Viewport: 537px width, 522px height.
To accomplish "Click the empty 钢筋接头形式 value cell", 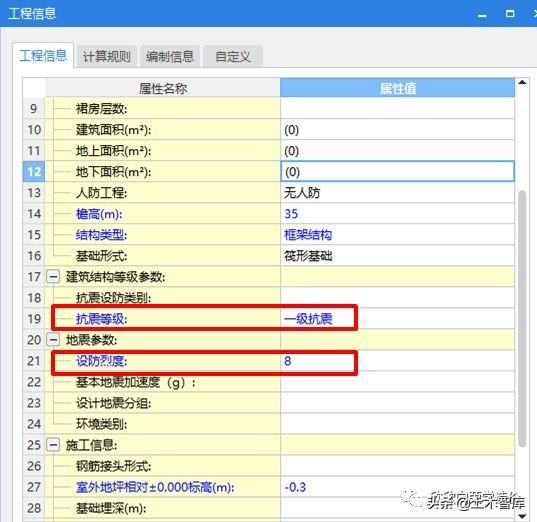I will (397, 466).
